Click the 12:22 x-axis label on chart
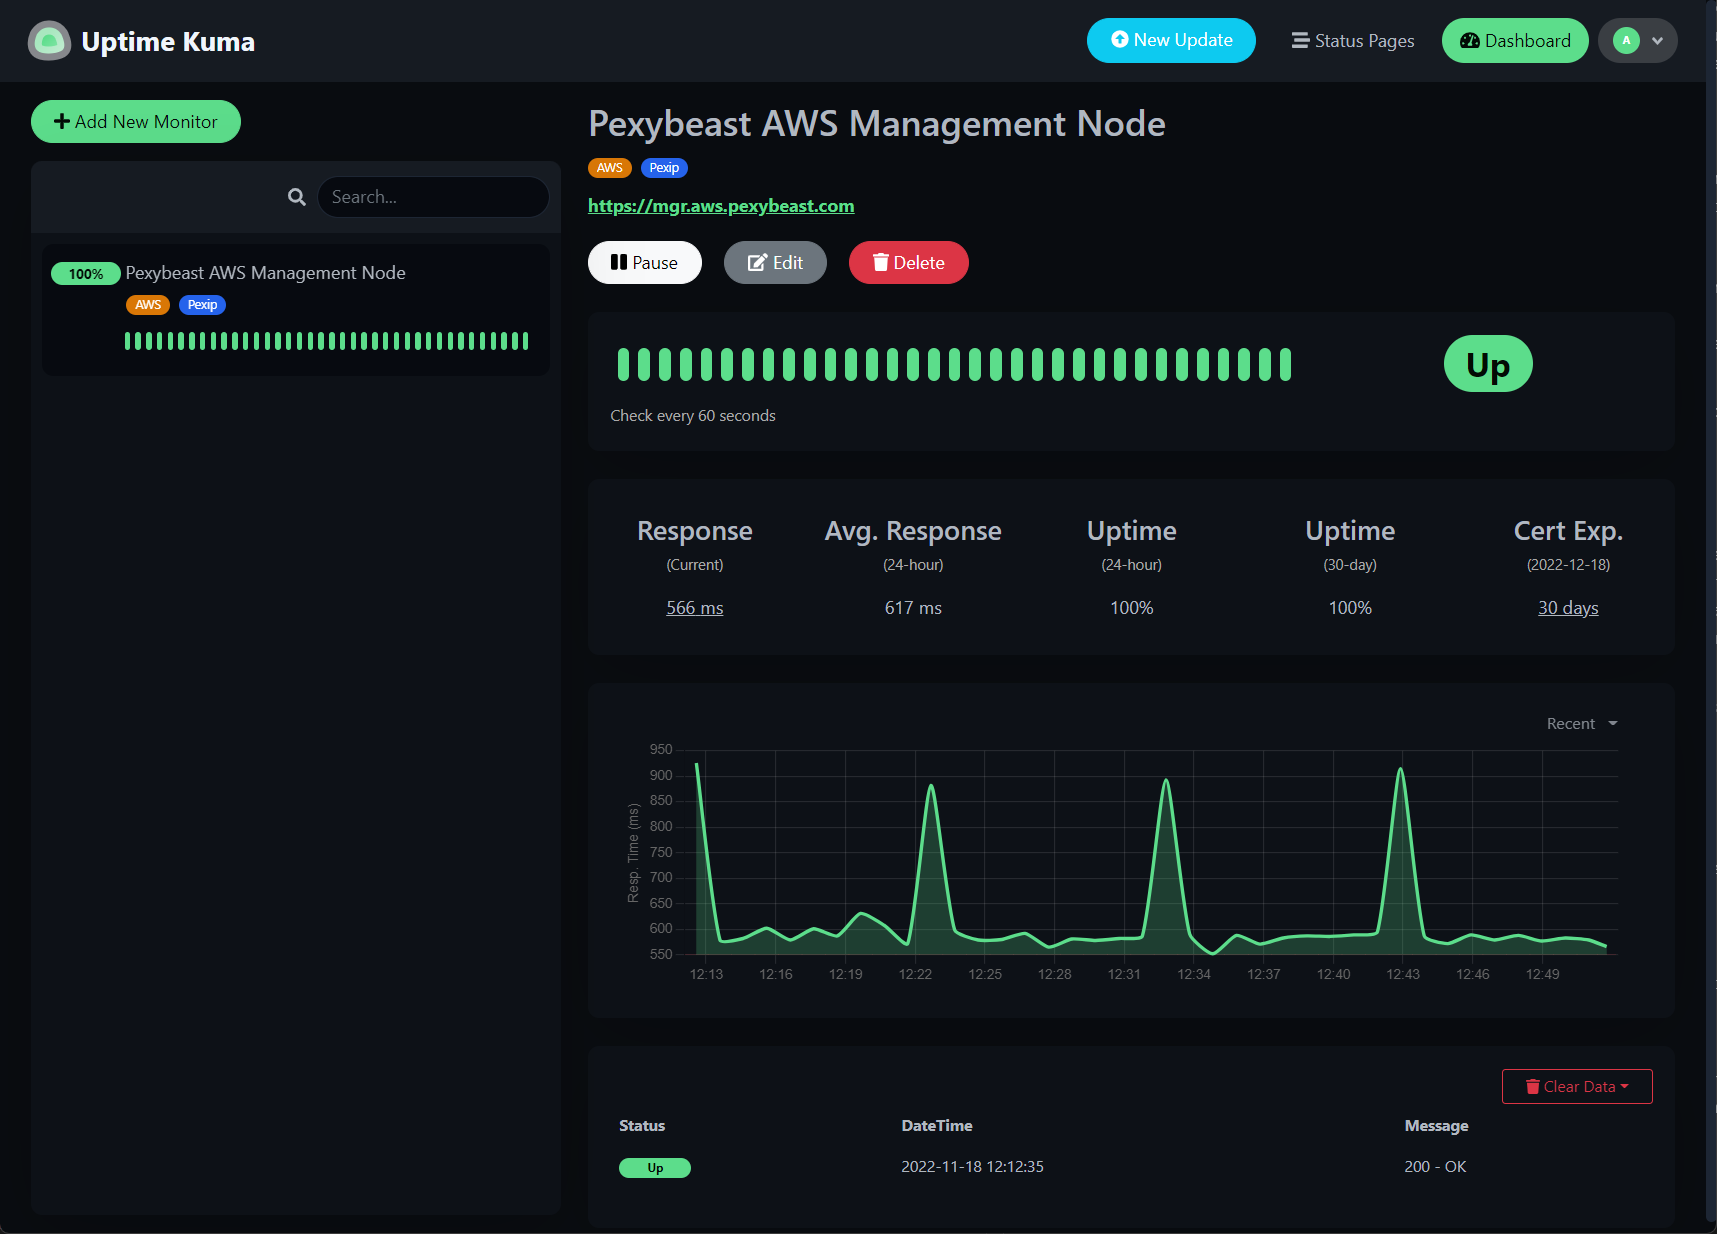Image resolution: width=1717 pixels, height=1234 pixels. click(915, 974)
